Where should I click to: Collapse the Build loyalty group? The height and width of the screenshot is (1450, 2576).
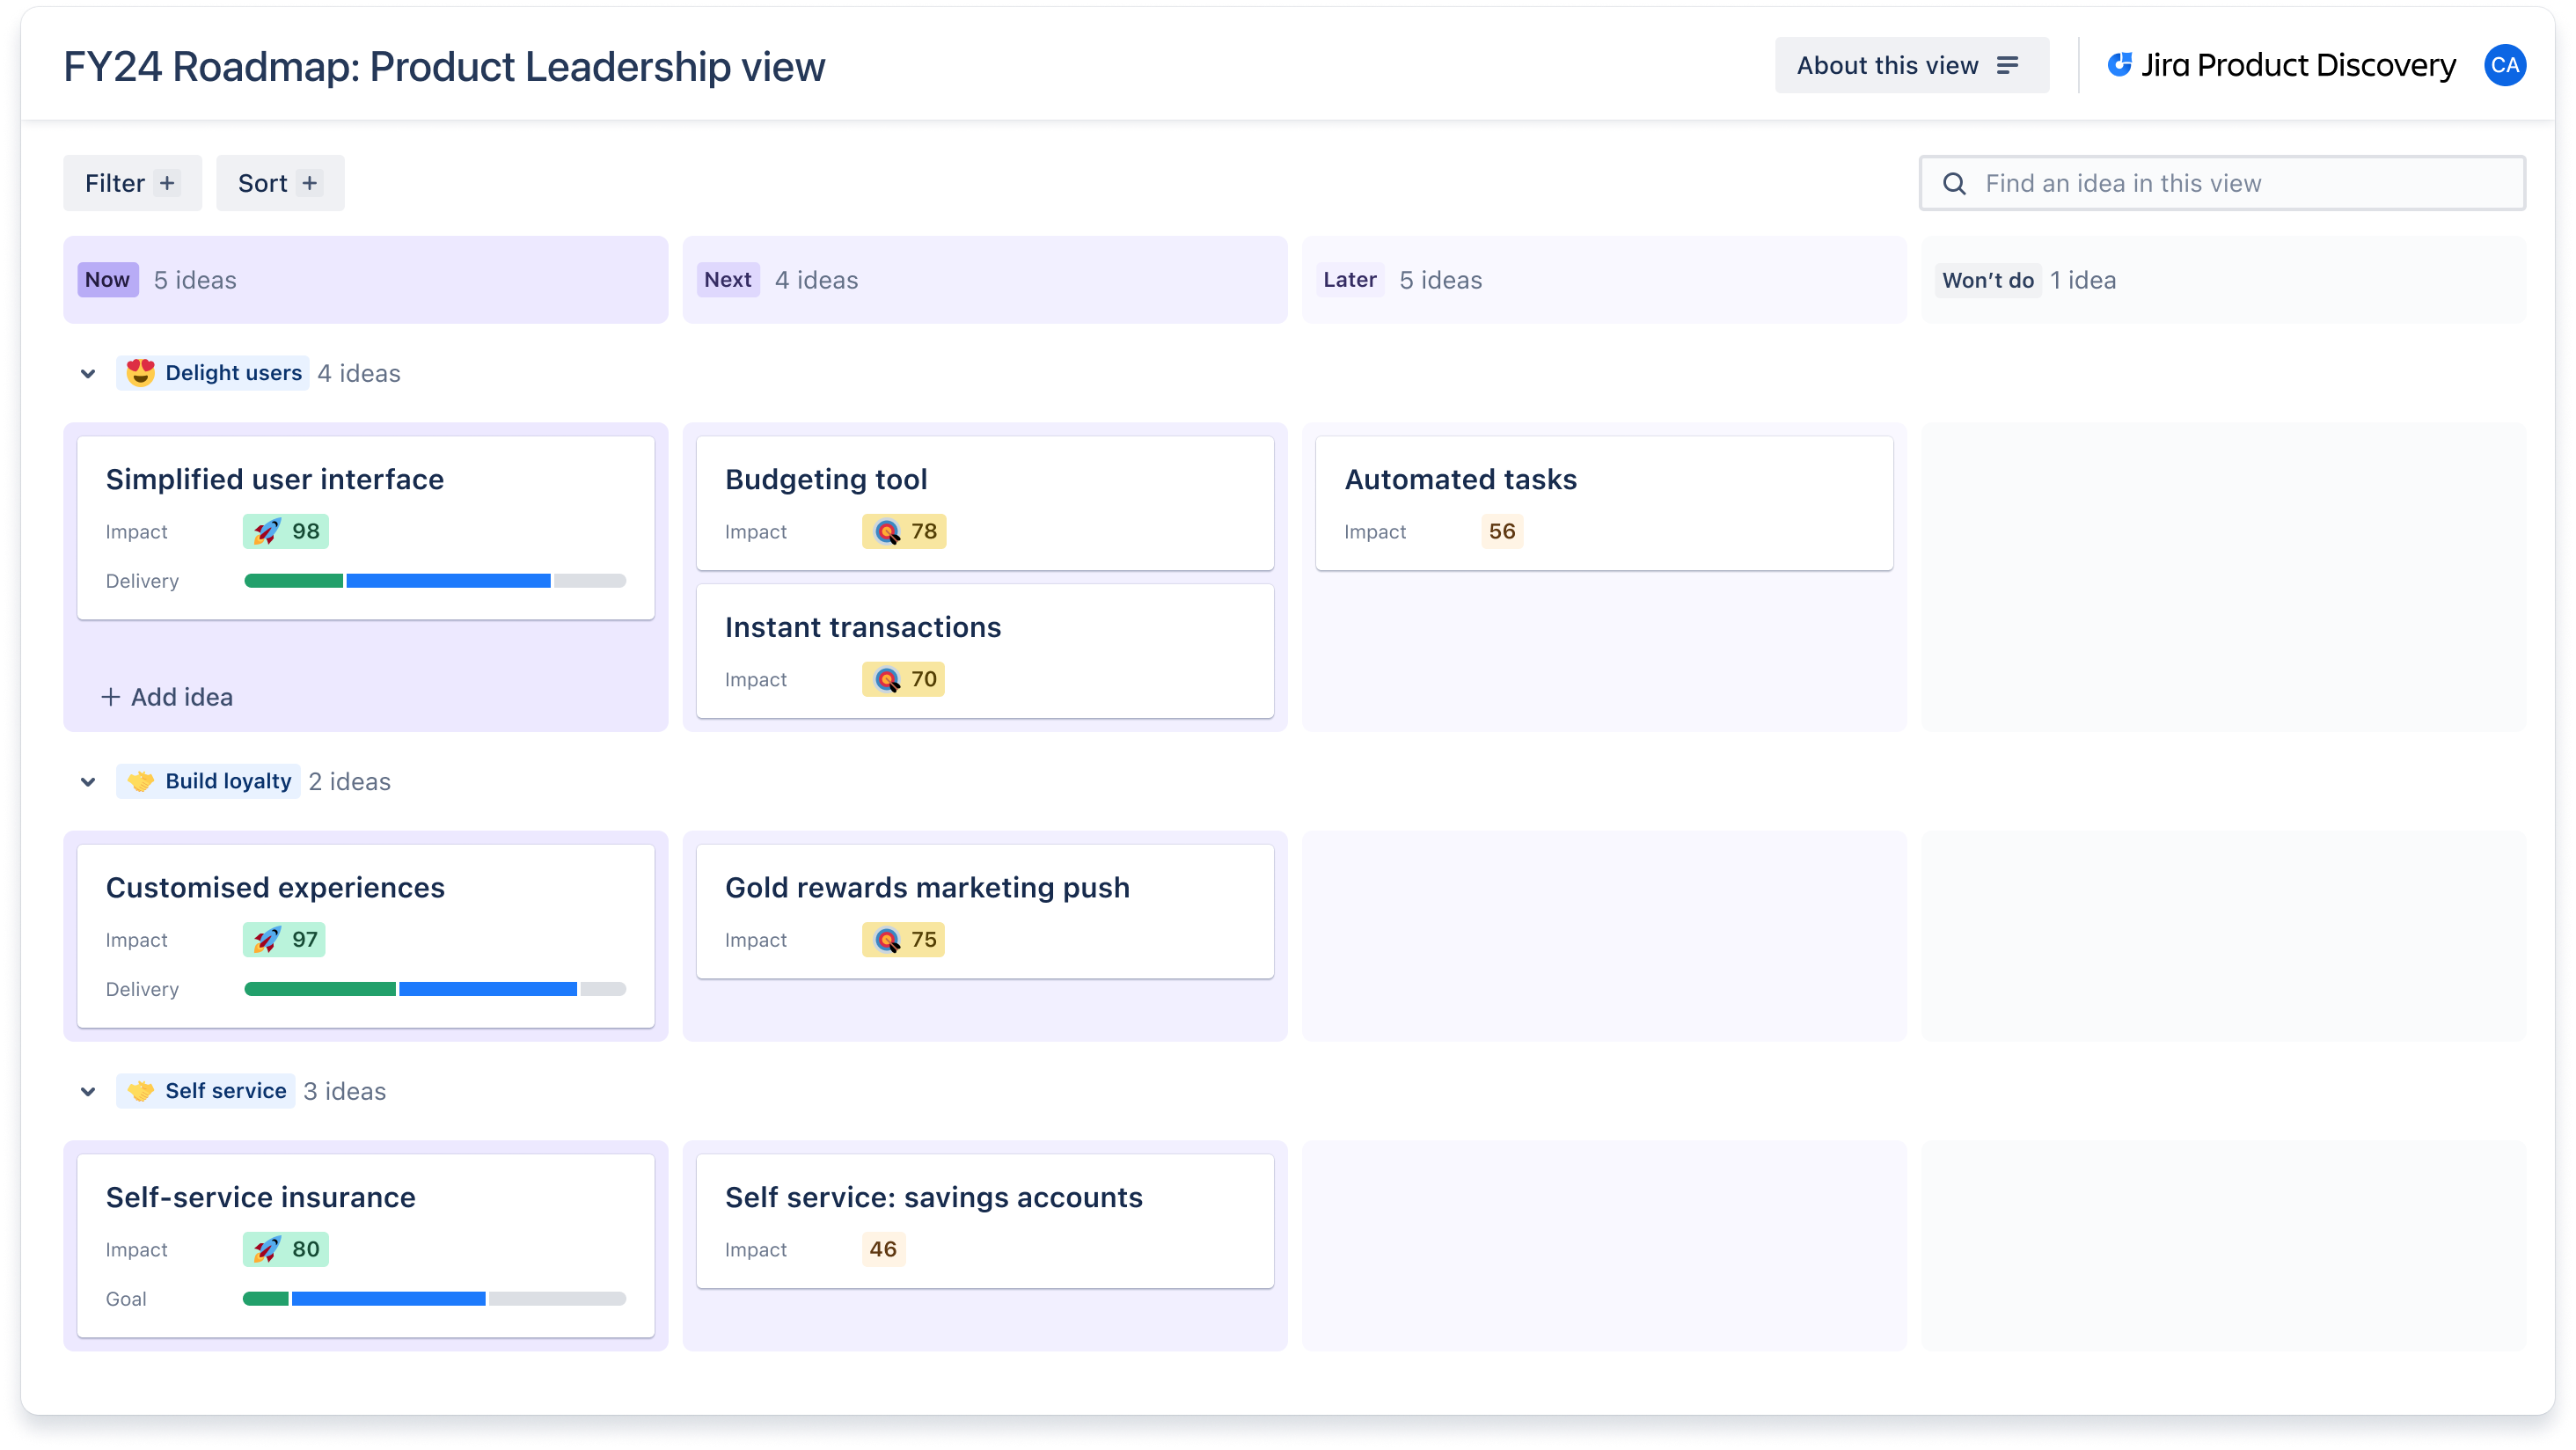[x=88, y=782]
